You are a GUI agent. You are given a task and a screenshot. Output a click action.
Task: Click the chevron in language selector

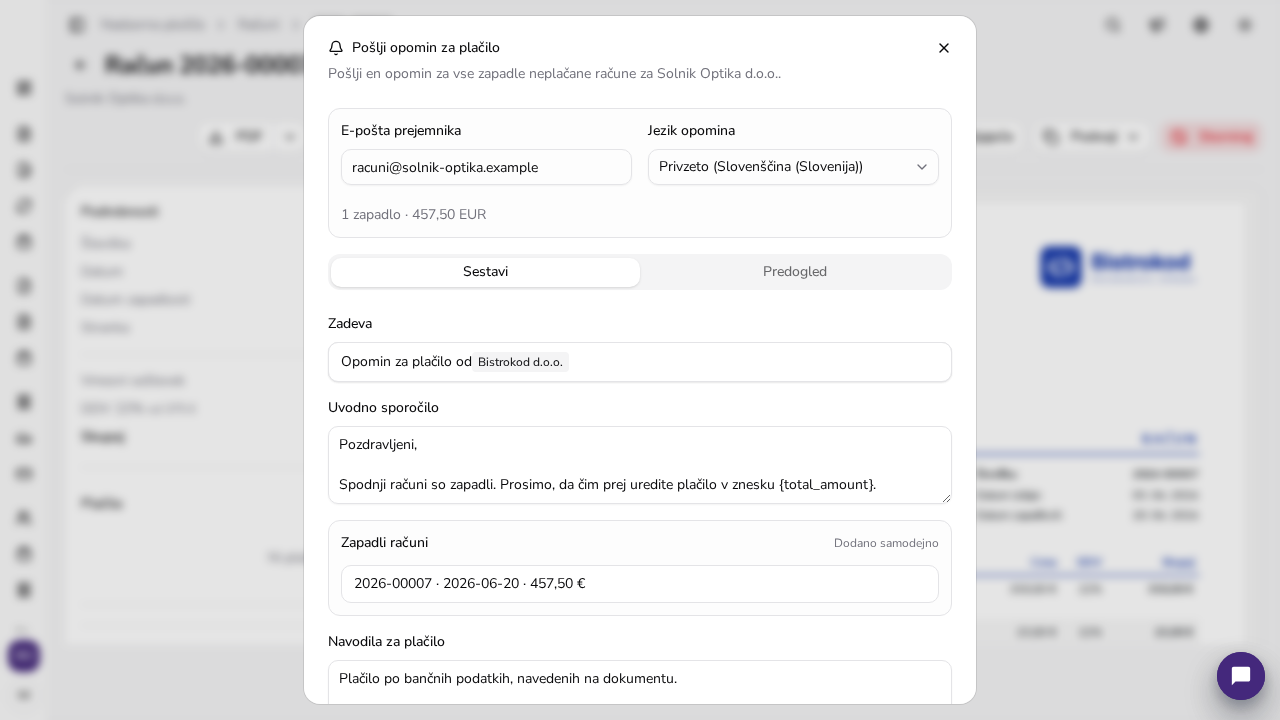[922, 167]
